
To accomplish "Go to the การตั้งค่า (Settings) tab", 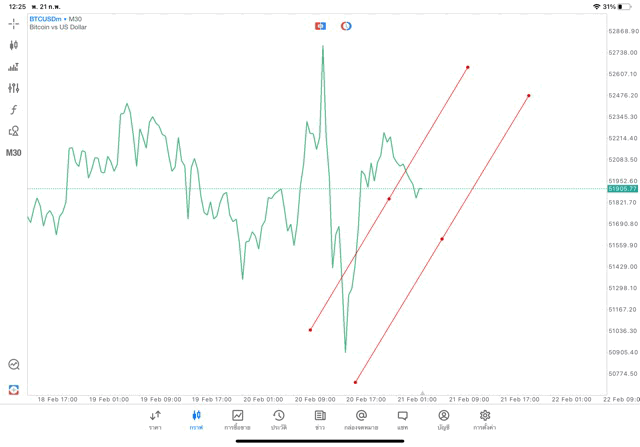I will [x=485, y=419].
